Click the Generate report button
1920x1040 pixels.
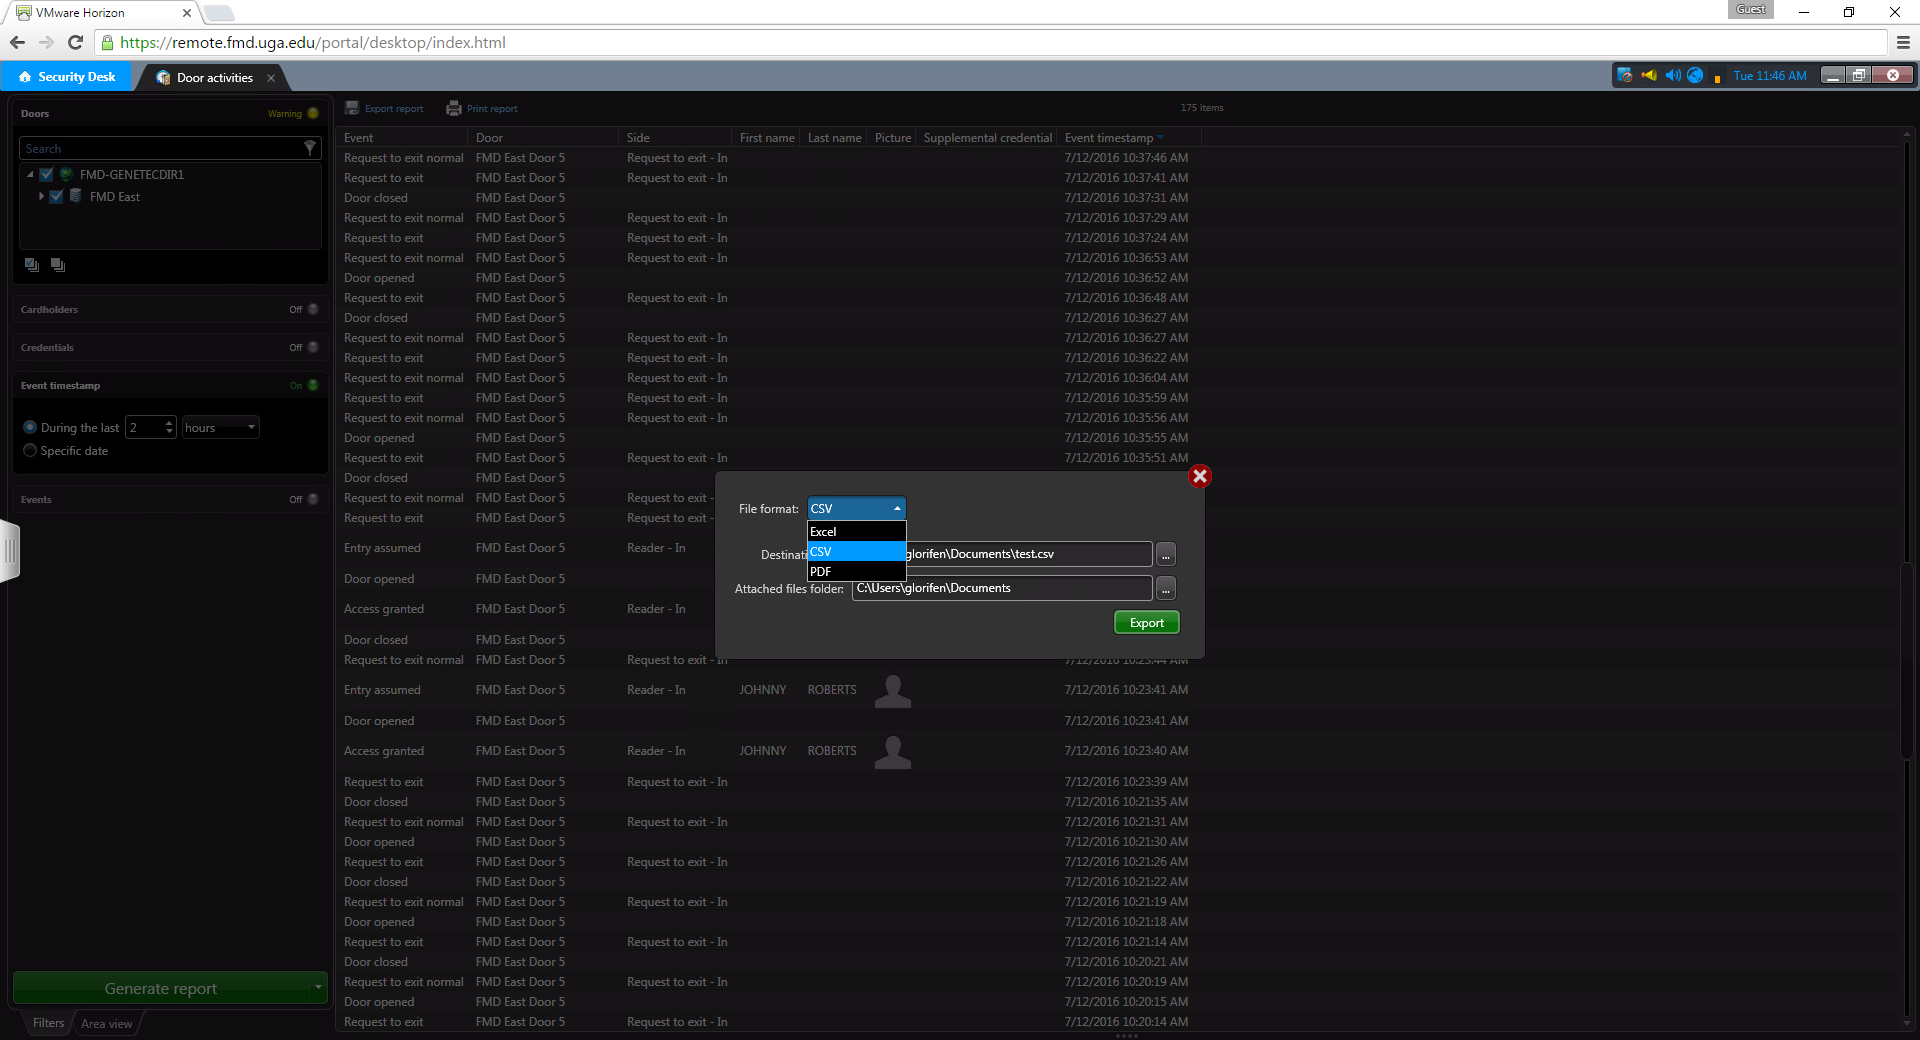161,988
